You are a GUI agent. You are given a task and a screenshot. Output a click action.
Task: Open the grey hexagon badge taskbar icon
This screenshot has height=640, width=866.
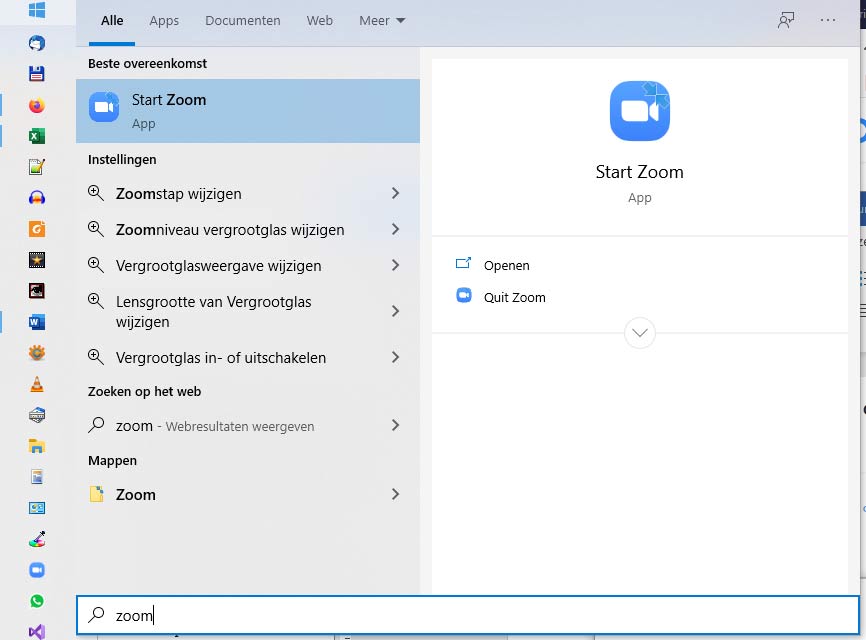37,415
